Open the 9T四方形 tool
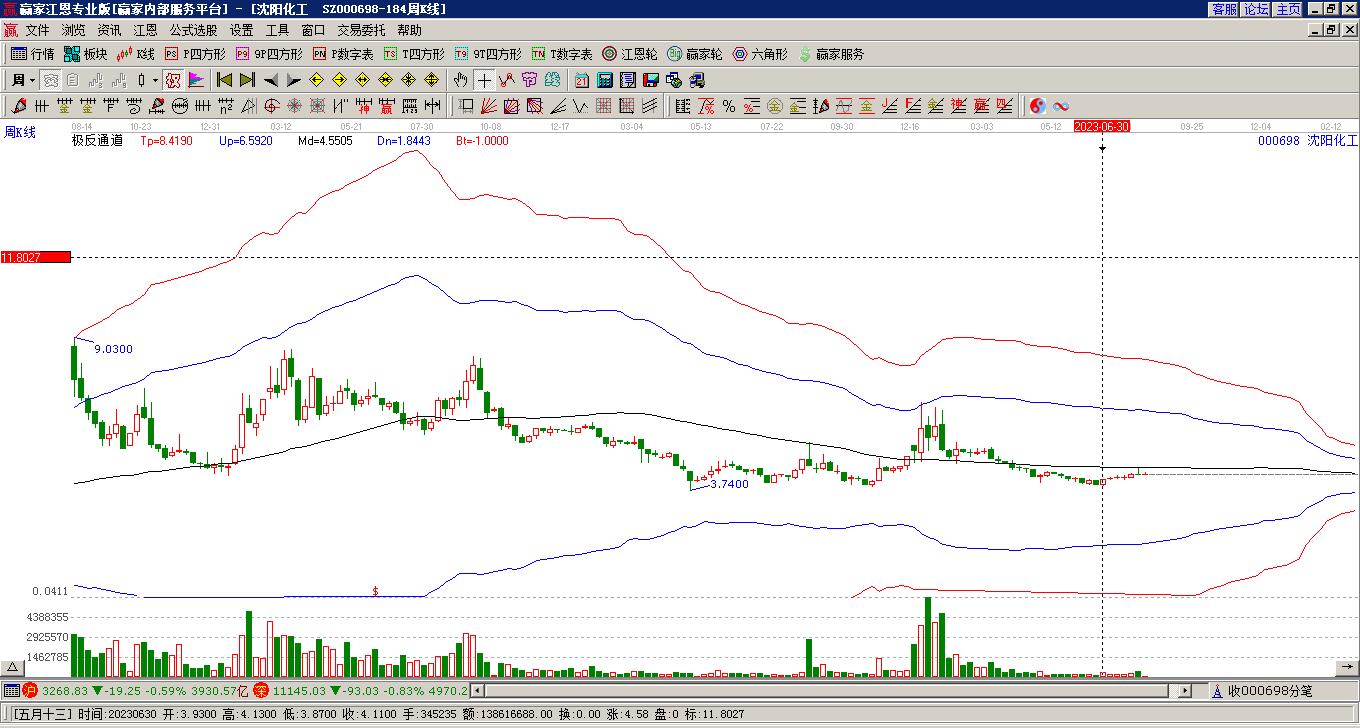The image size is (1360, 728). (488, 54)
